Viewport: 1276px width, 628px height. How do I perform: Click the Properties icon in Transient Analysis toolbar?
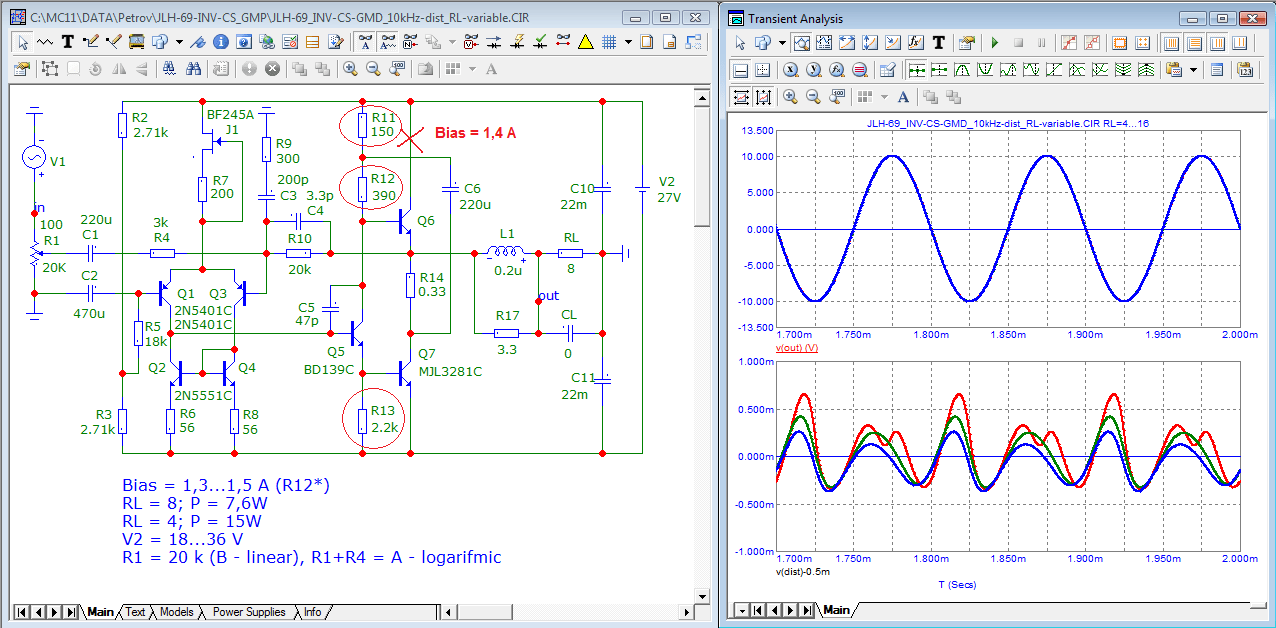967,42
